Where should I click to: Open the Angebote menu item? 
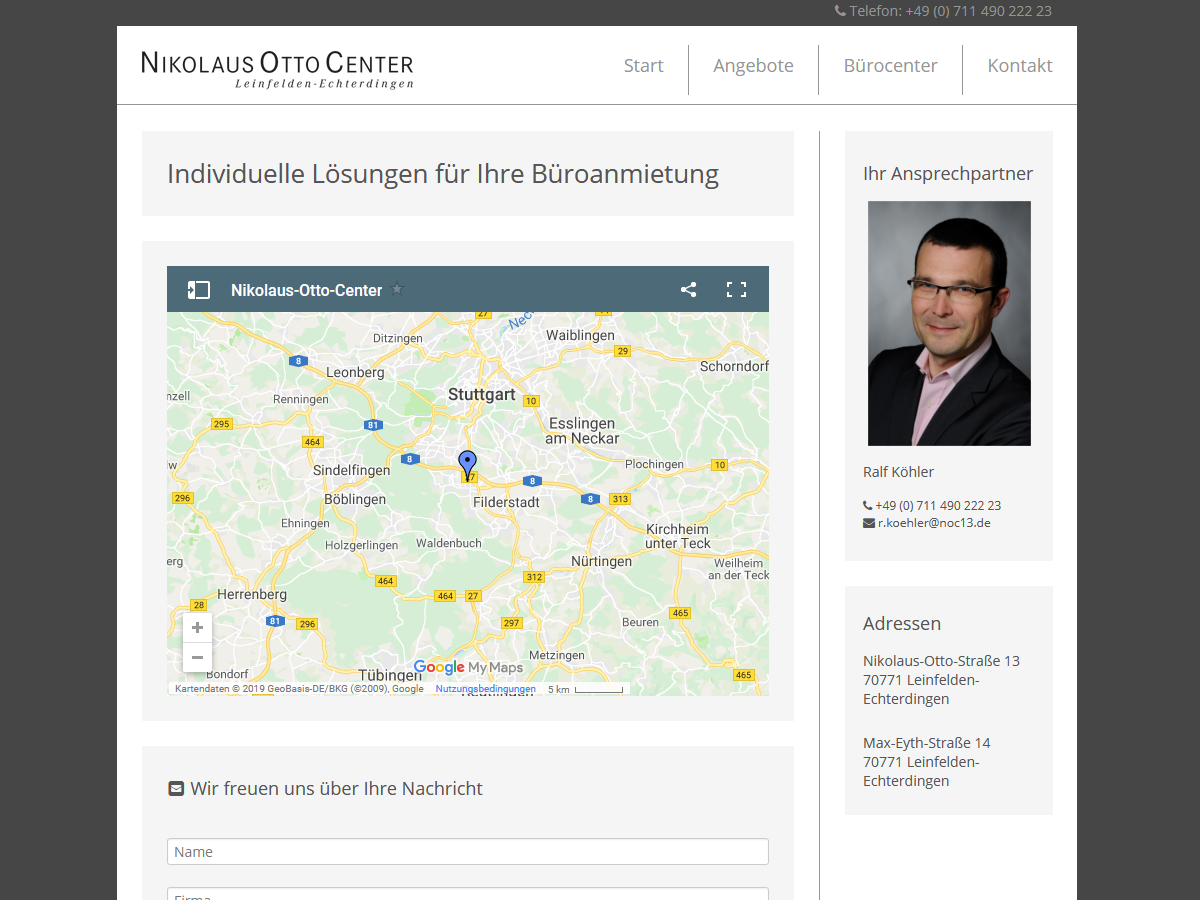(x=753, y=66)
